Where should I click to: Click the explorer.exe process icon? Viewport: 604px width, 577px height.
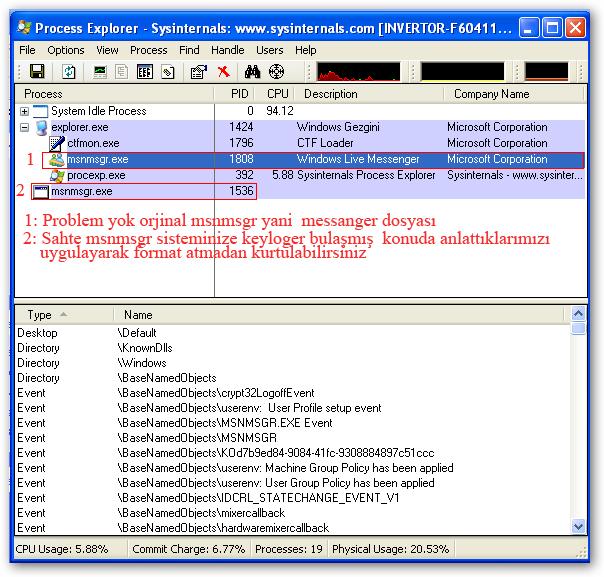tap(42, 127)
